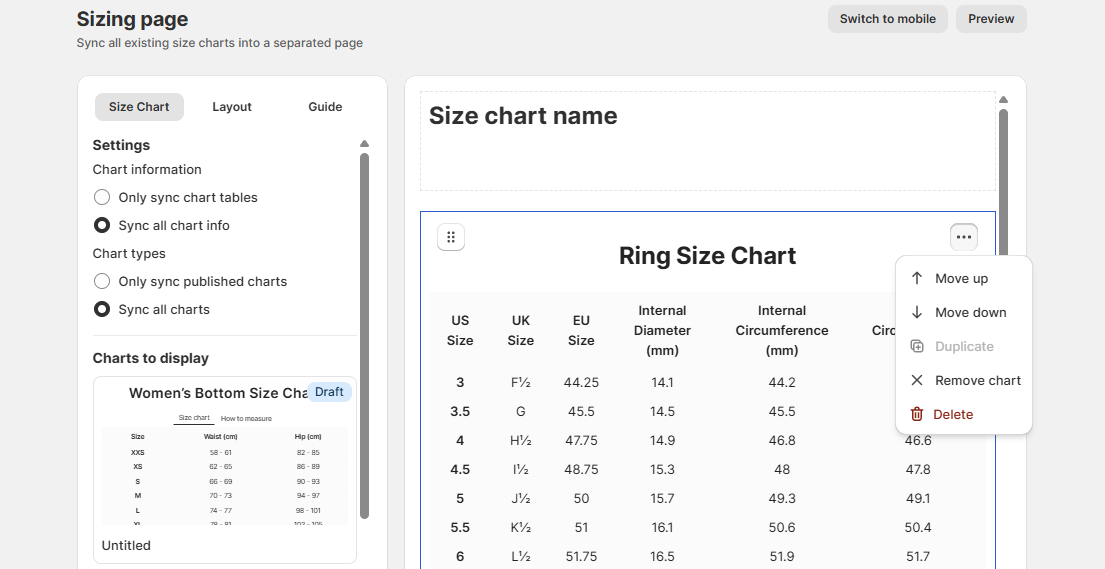Image resolution: width=1105 pixels, height=569 pixels.
Task: Click the Remove chart X icon
Action: click(917, 381)
